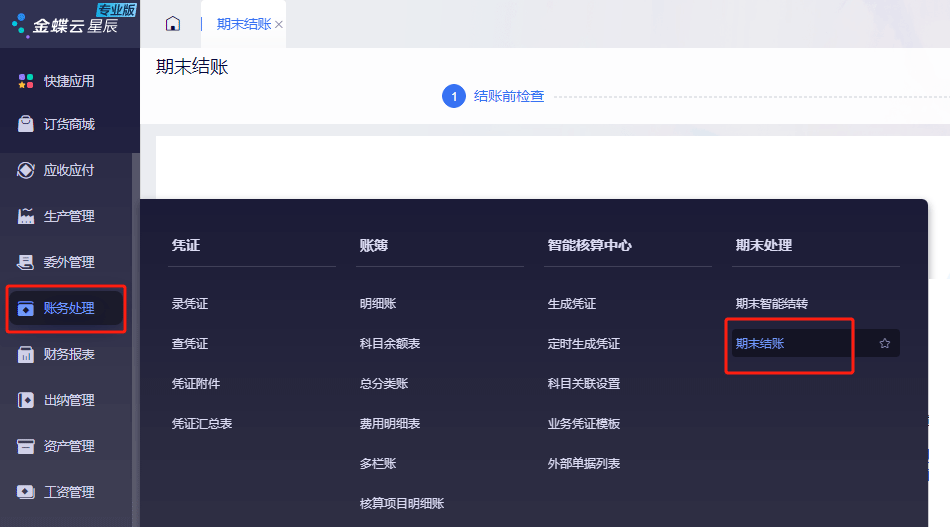Image resolution: width=950 pixels, height=527 pixels.
Task: Click the 出纳管理 sidebar icon
Action: coord(25,400)
